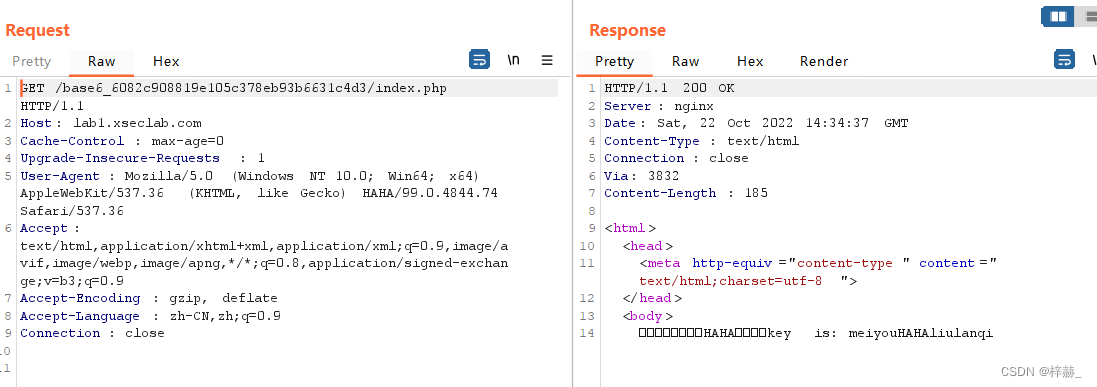This screenshot has width=1097, height=387.
Task: Click the Accept-Encoding: gzip, deflate header
Action: click(x=149, y=298)
